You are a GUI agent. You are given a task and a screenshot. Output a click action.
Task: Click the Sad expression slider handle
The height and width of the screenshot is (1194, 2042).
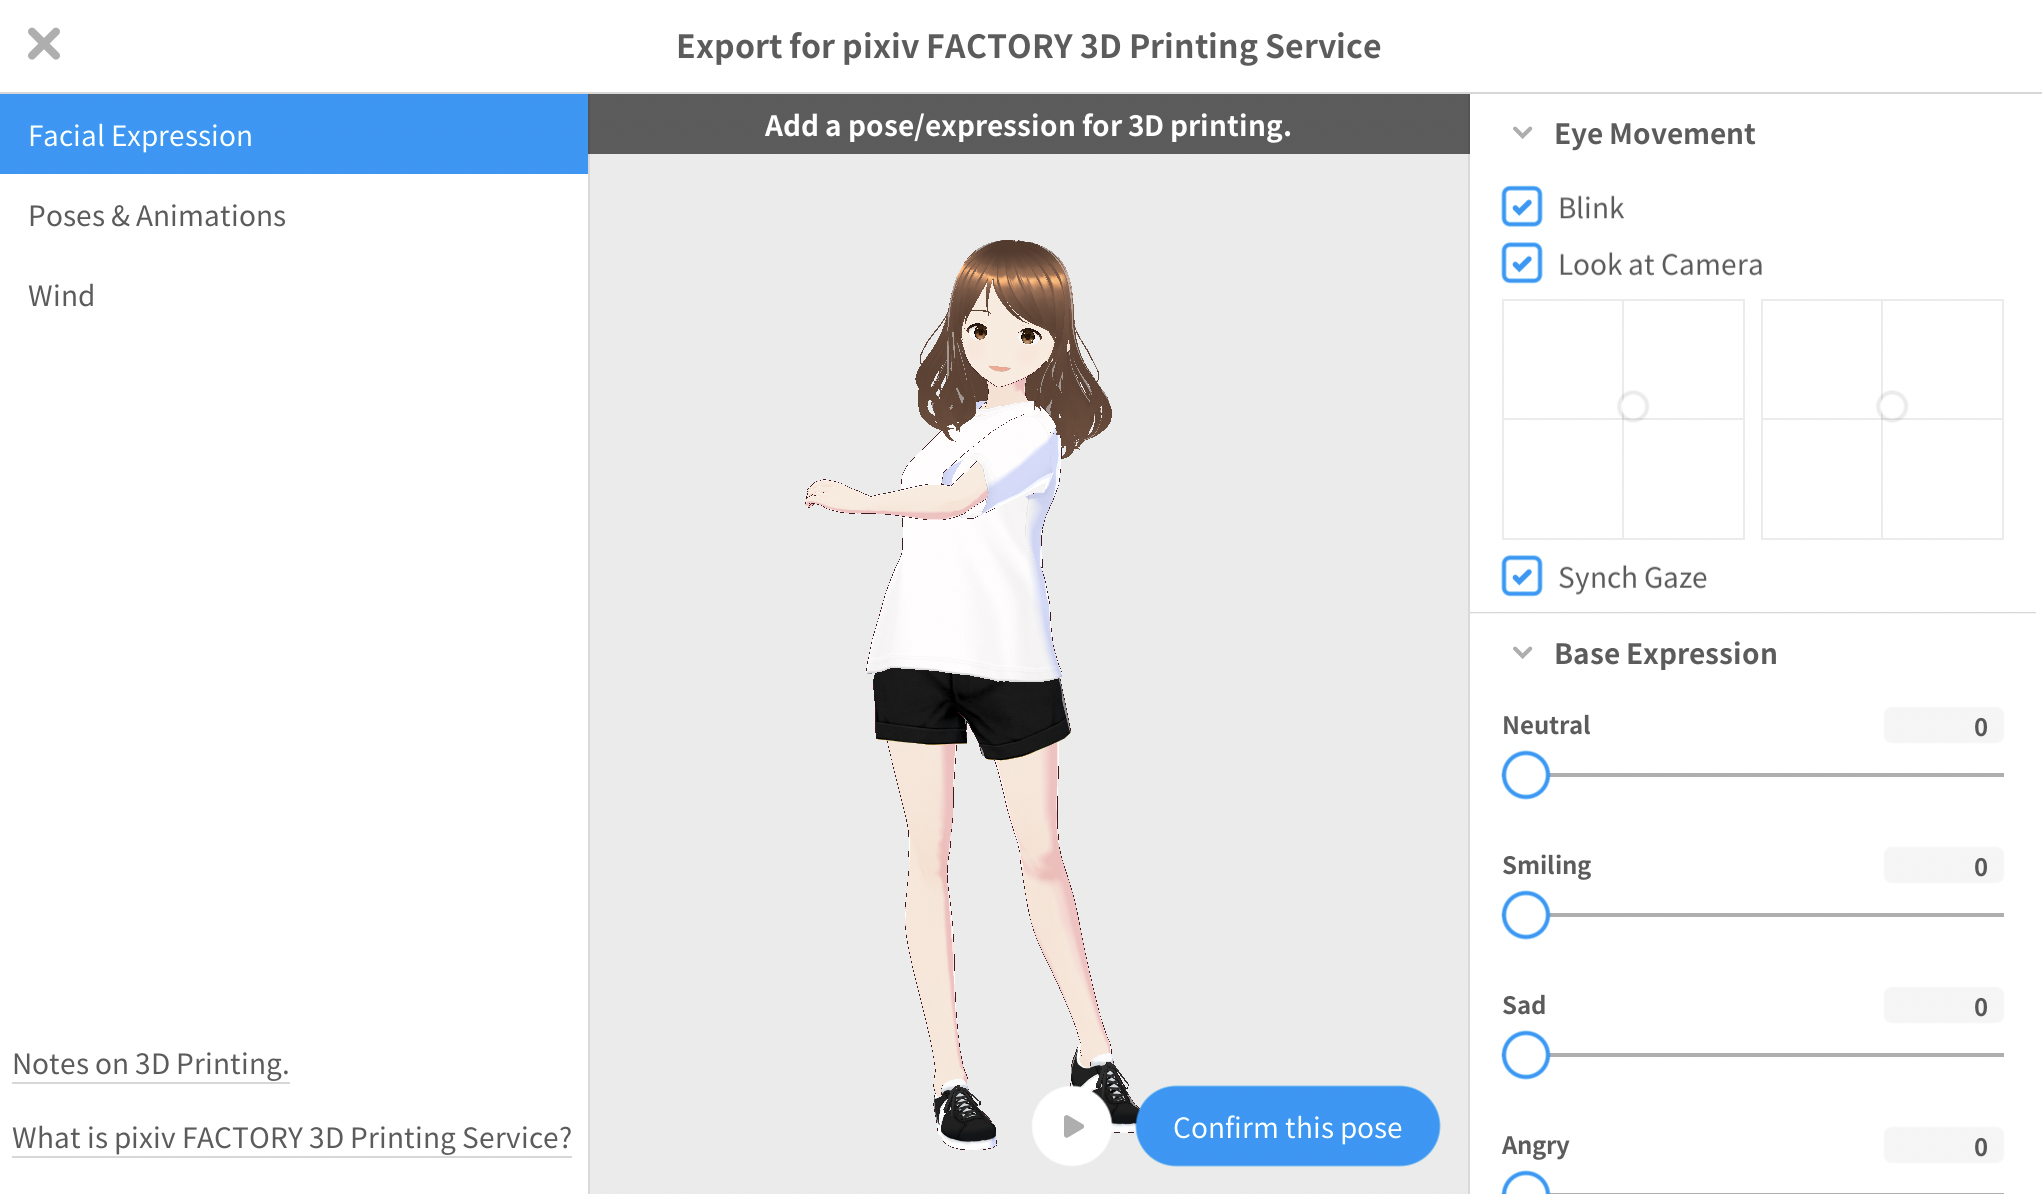1526,1055
